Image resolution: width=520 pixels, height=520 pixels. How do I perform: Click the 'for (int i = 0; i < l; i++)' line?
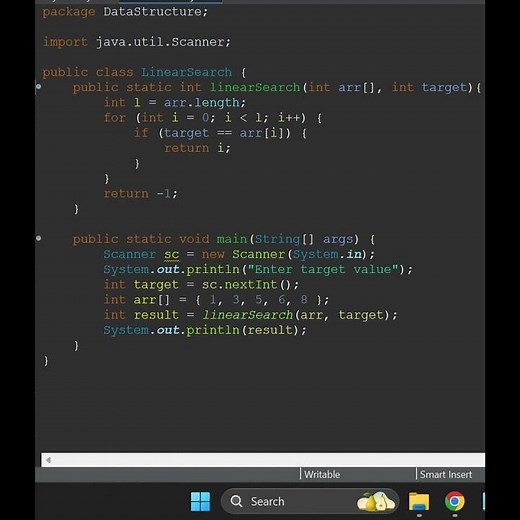(x=213, y=118)
